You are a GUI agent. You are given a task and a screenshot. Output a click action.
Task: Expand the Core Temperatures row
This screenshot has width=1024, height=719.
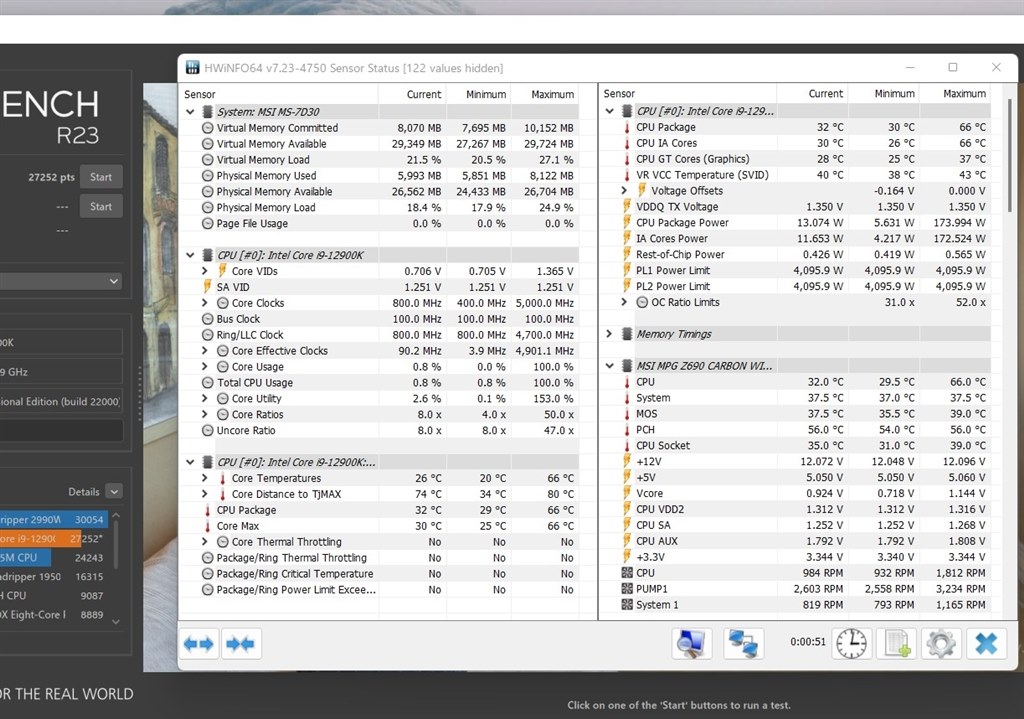pos(204,478)
